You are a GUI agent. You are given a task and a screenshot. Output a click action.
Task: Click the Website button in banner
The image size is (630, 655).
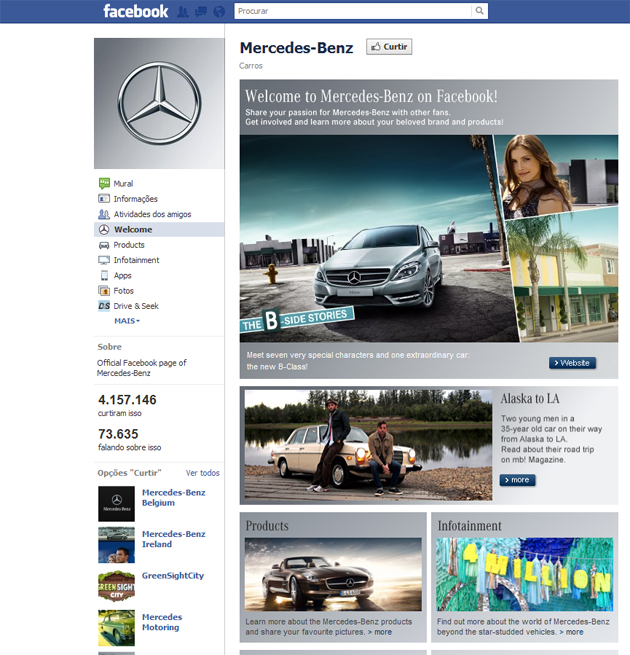coord(572,363)
